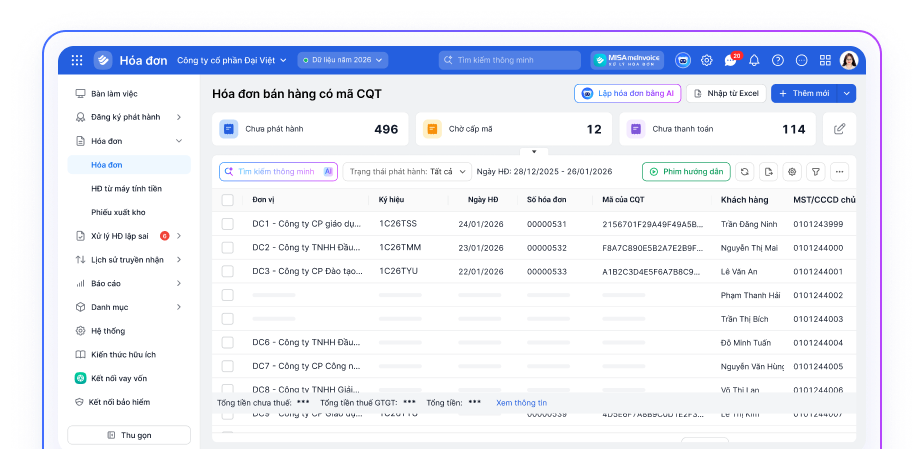Click the Tìm kiếm thông minh header search field
The width and height of the screenshot is (924, 449).
click(510, 60)
